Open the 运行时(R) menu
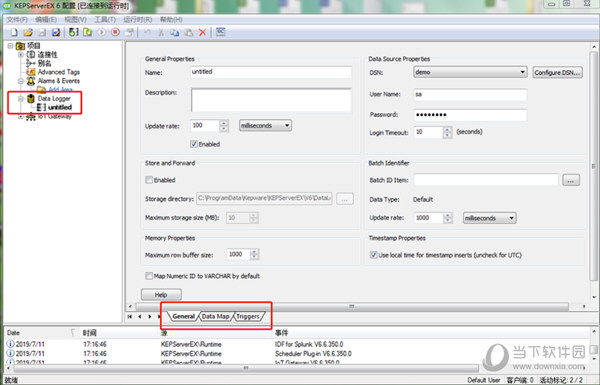600x385 pixels. click(x=138, y=20)
